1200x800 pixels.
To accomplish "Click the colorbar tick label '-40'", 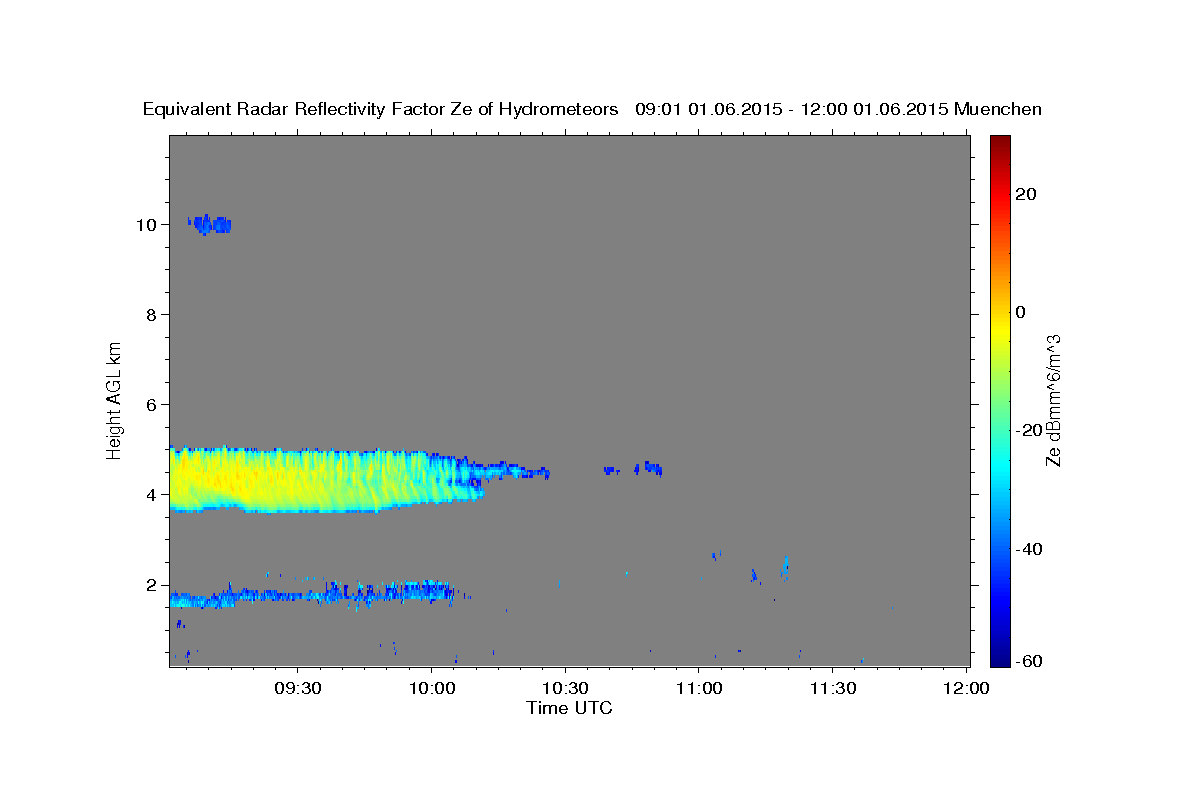I will [1027, 548].
